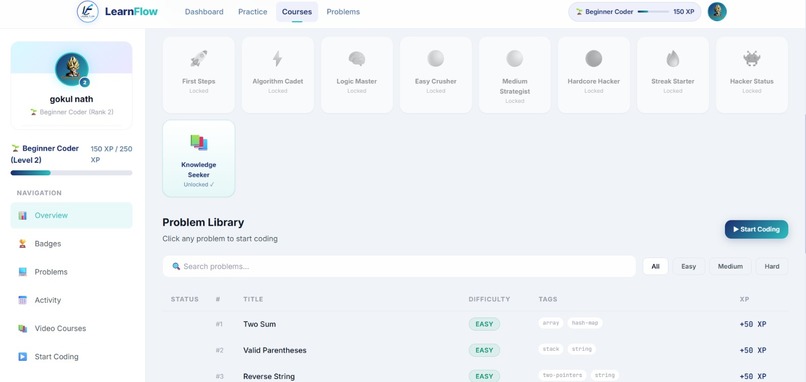
Task: Click the Beginner Coder (Rank 2) text
Action: click(71, 112)
